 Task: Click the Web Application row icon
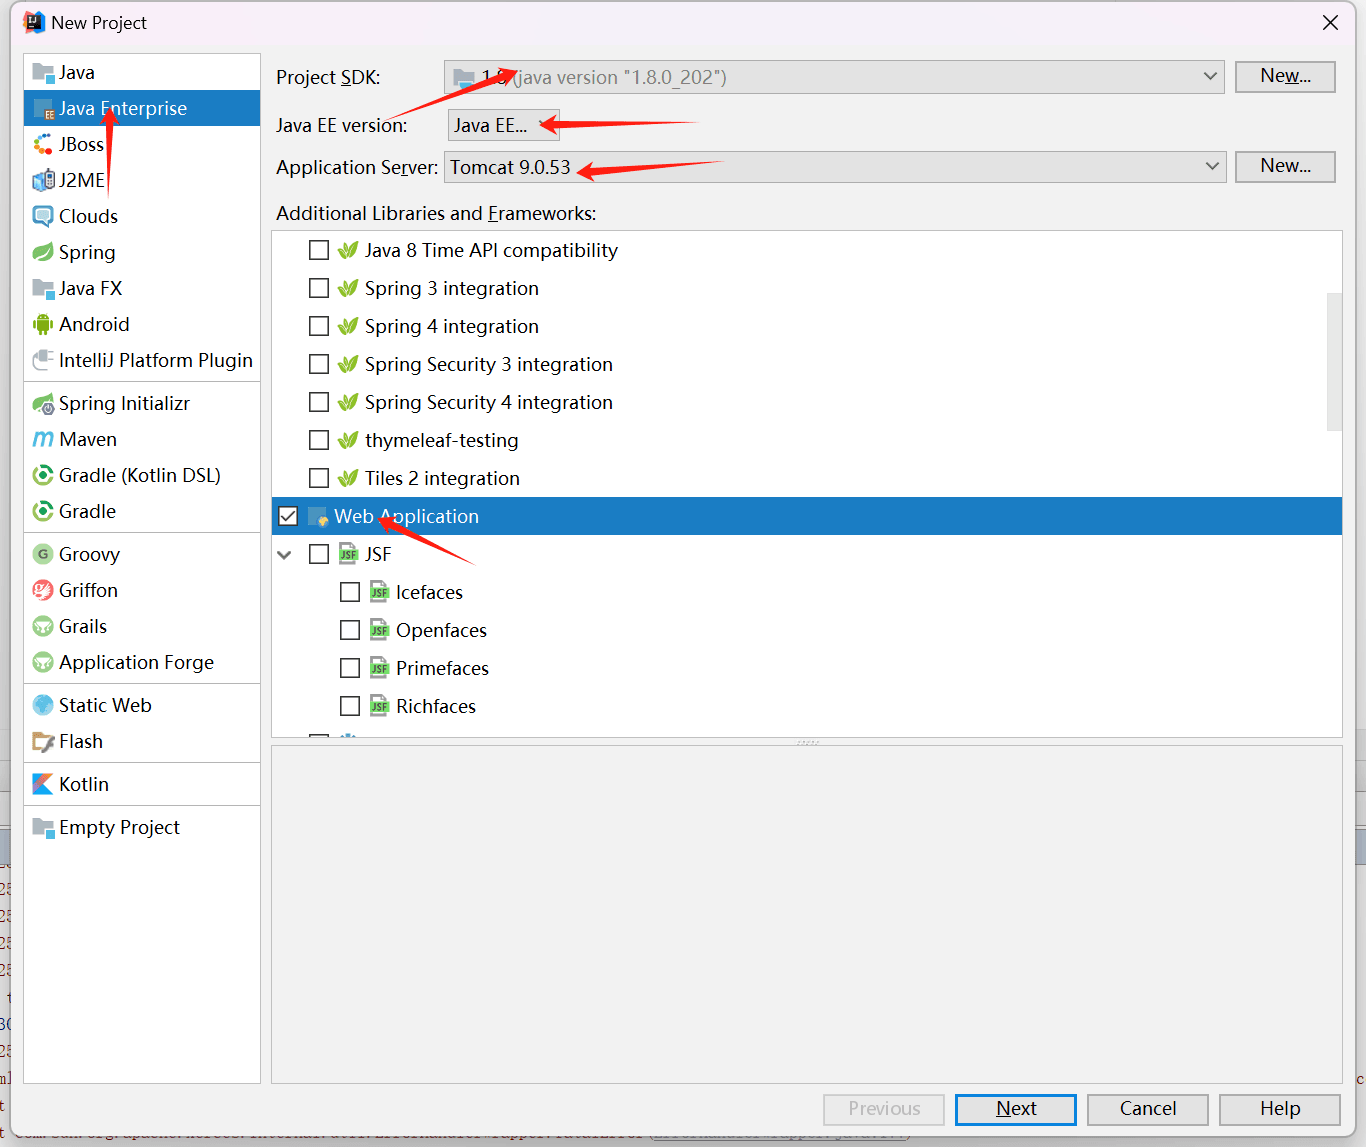(x=318, y=516)
